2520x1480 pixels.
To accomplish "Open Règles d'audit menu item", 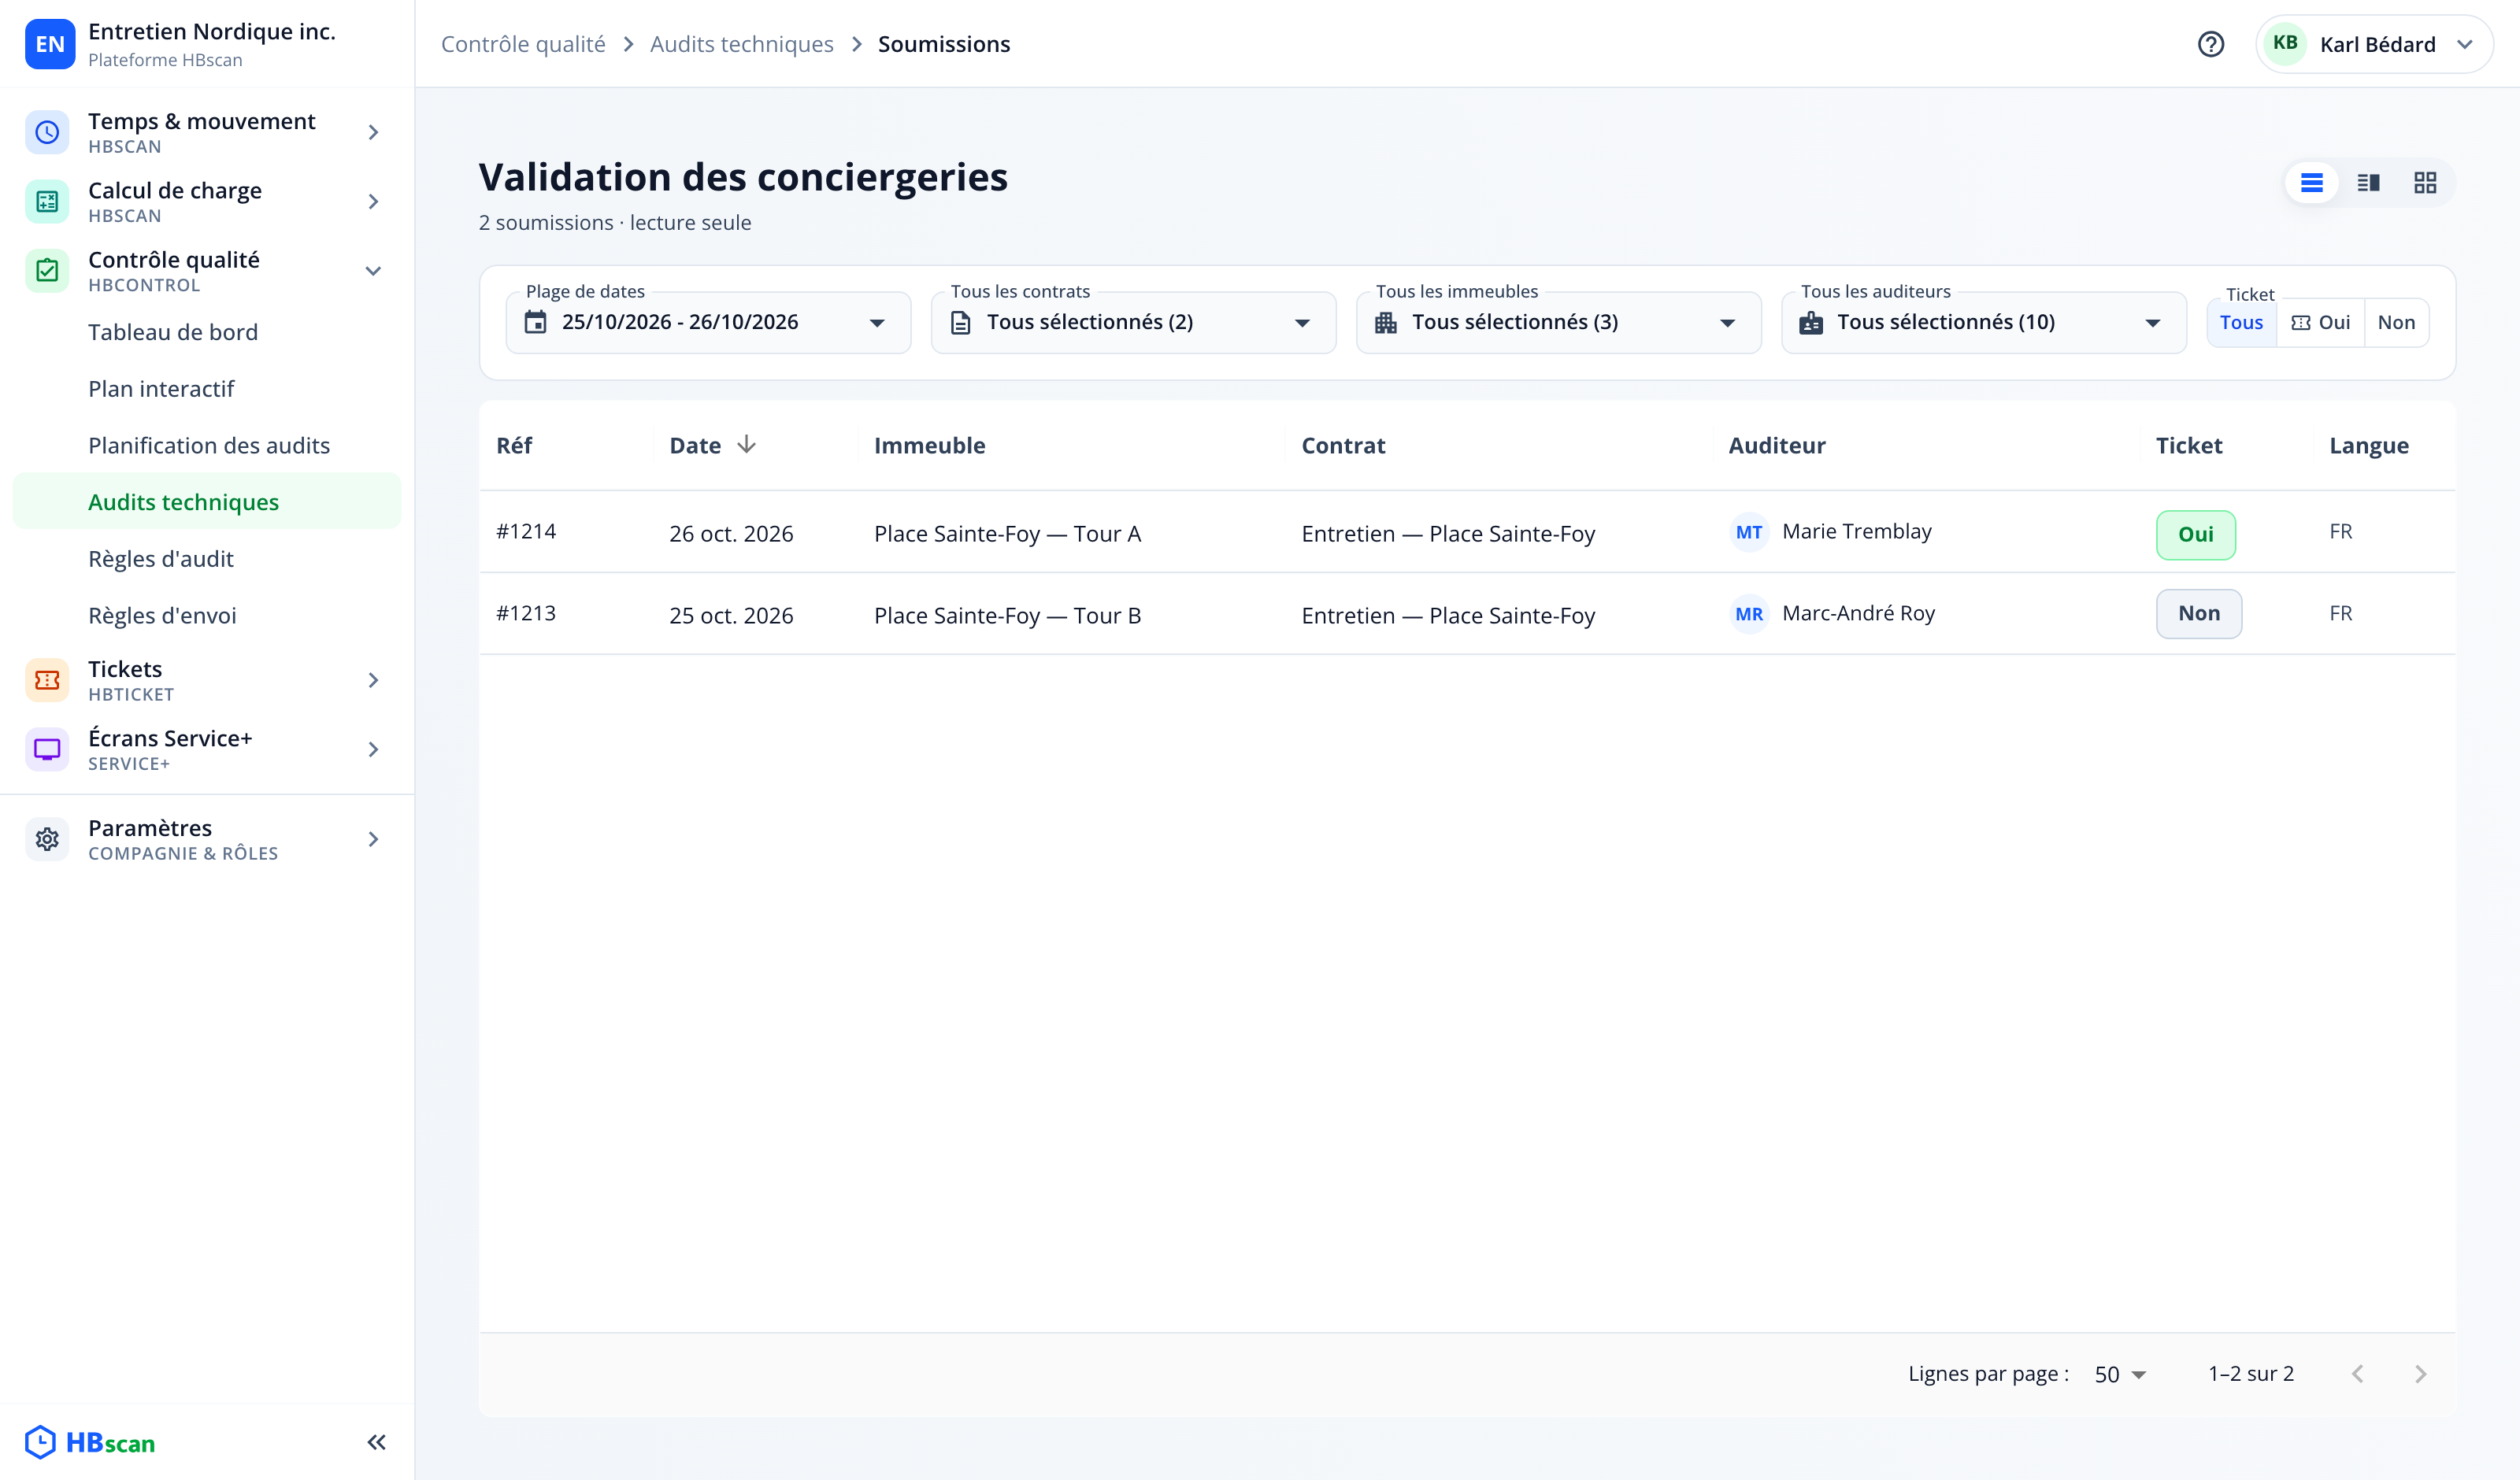I will pyautogui.click(x=206, y=559).
